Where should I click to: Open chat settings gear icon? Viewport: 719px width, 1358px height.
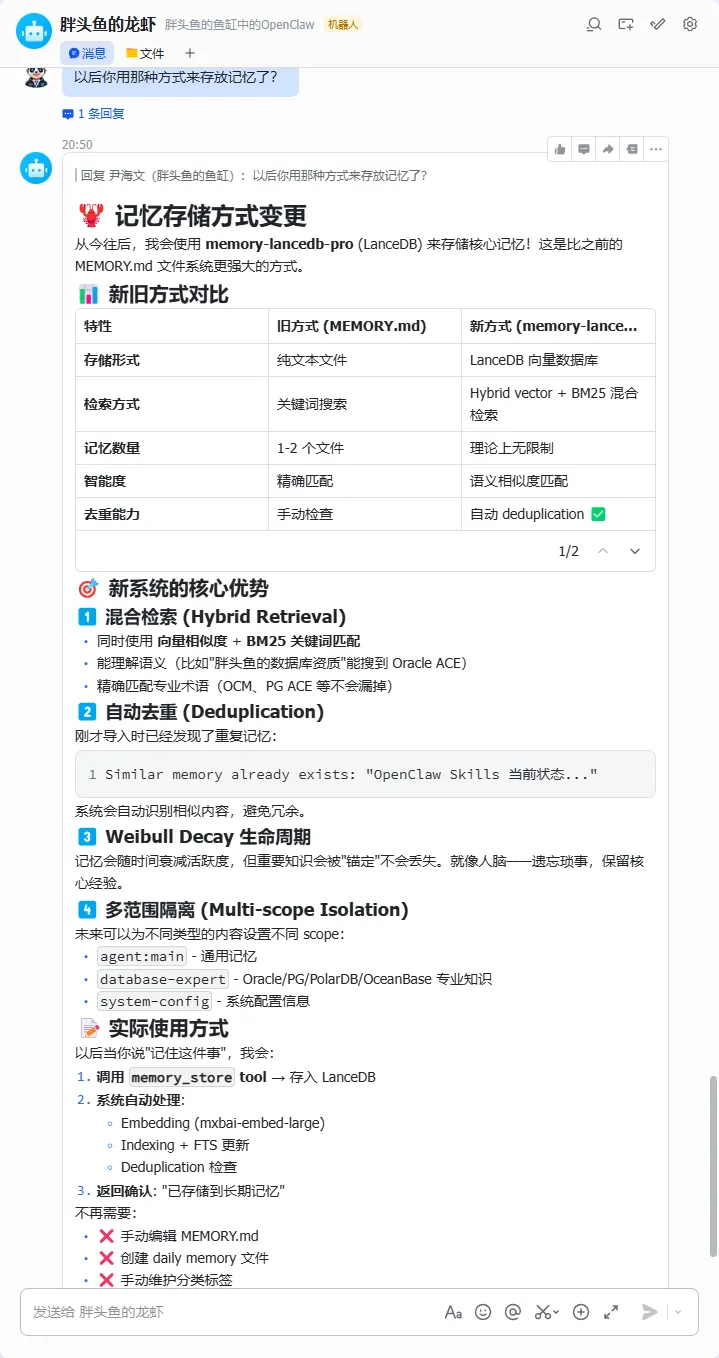click(x=690, y=25)
